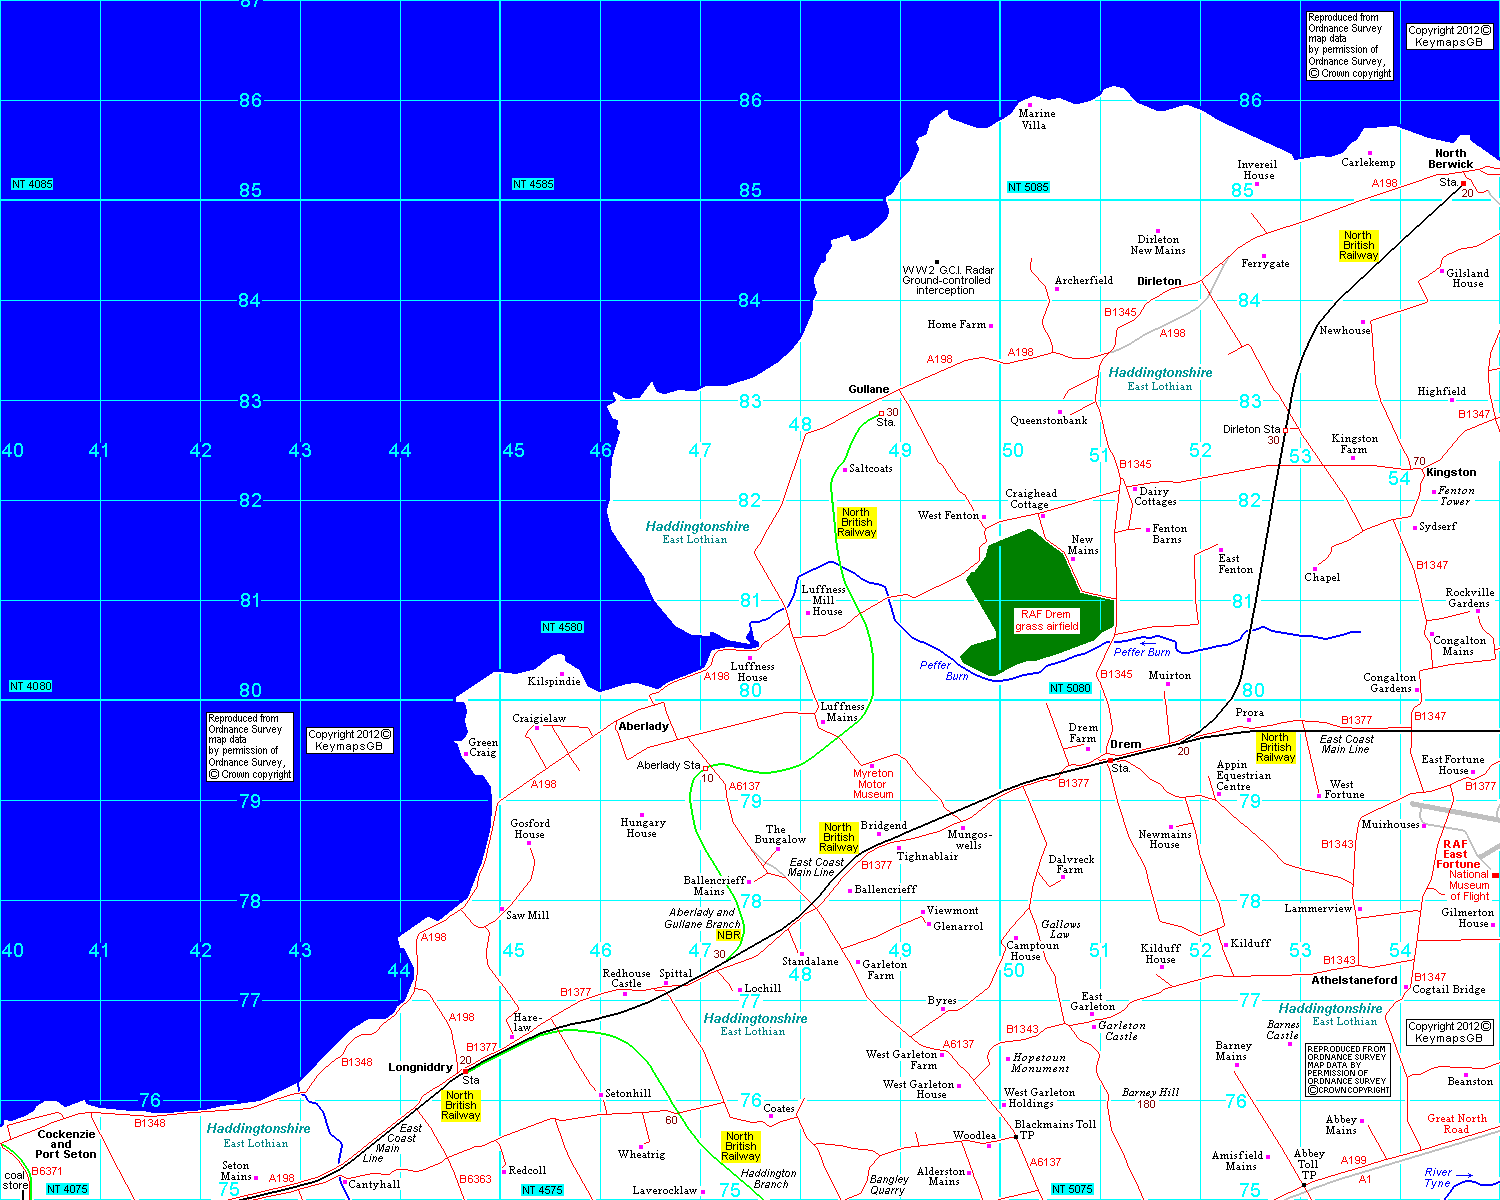
Task: Click the RAF Drem grass airfield label
Action: [1047, 621]
